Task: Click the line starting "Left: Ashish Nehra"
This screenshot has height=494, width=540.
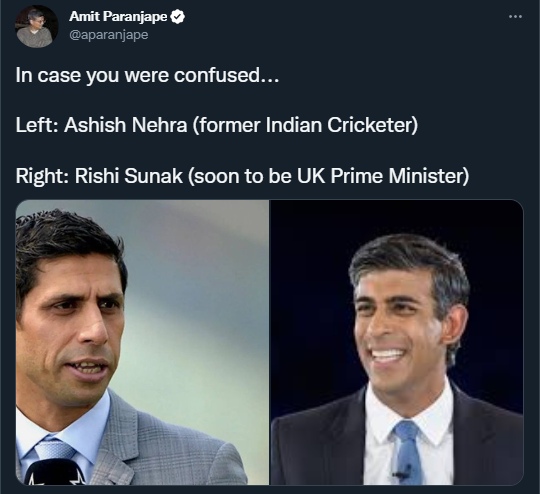Action: coord(217,125)
